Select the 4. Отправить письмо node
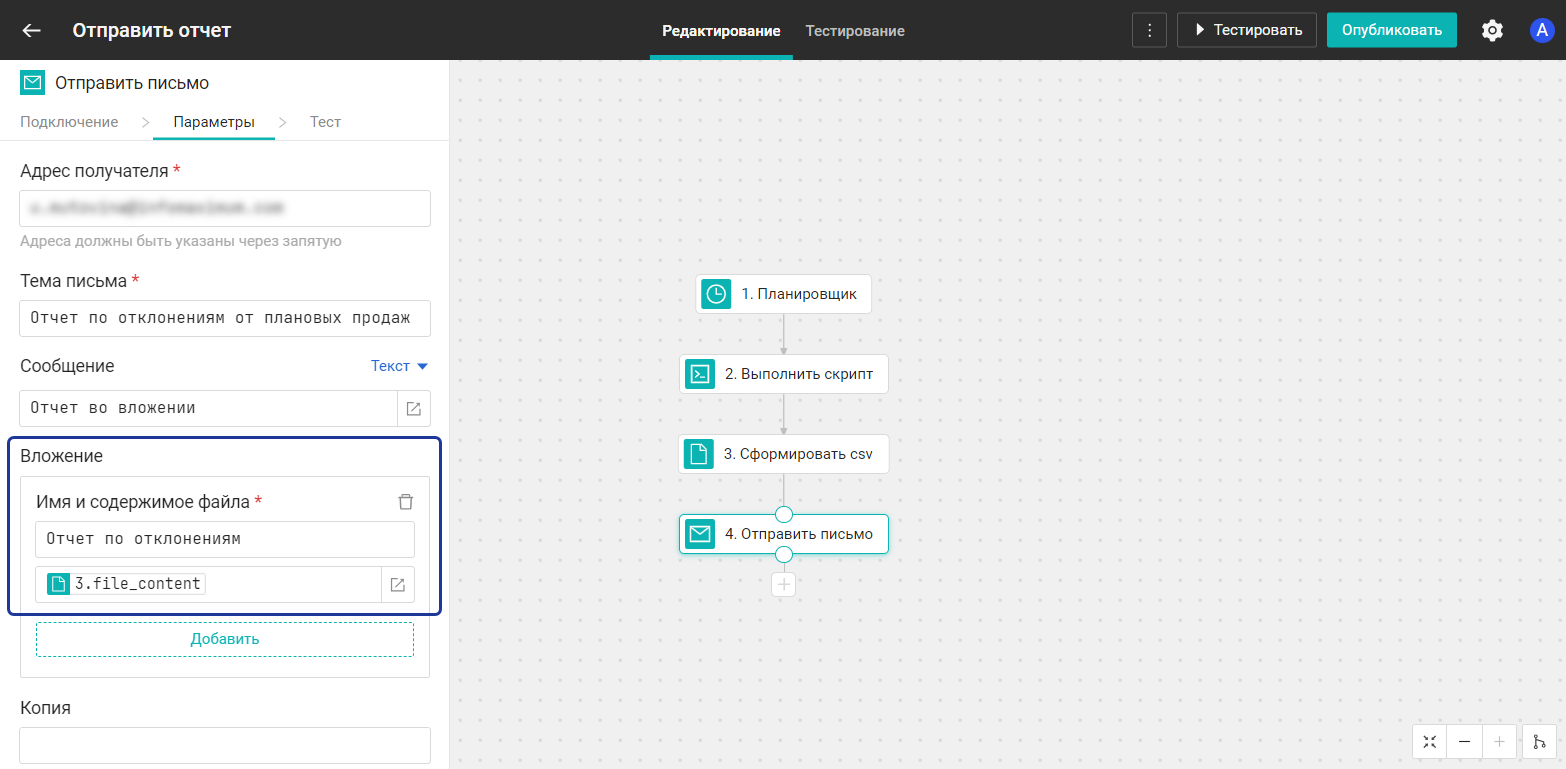 783,534
